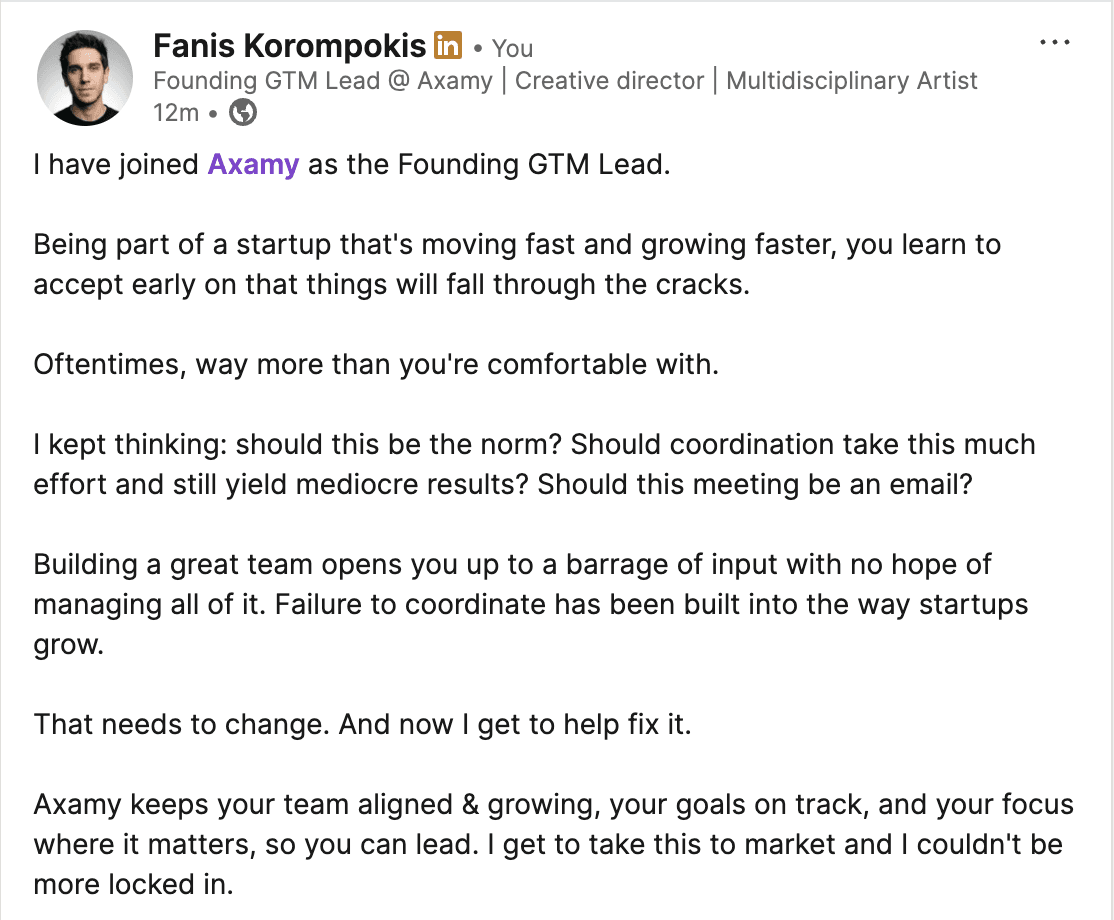Viewport: 1114px width, 920px height.
Task: Click the 12m post timestamp
Action: pos(176,112)
